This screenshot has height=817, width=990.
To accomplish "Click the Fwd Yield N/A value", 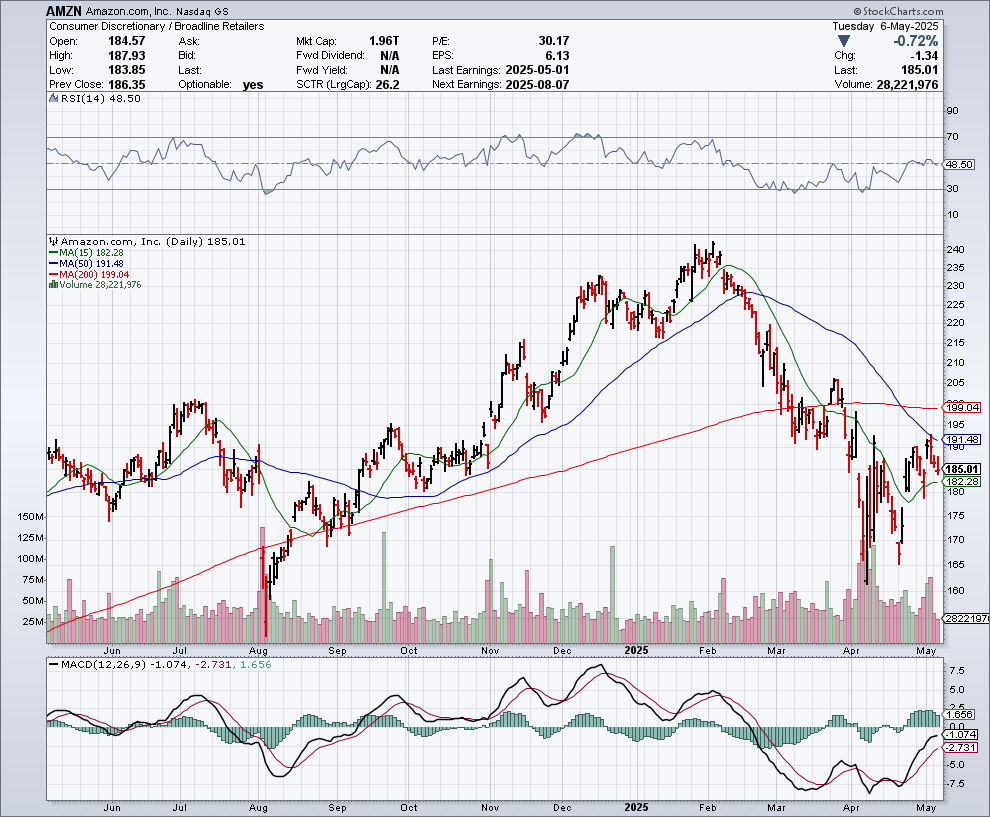I will pos(390,70).
